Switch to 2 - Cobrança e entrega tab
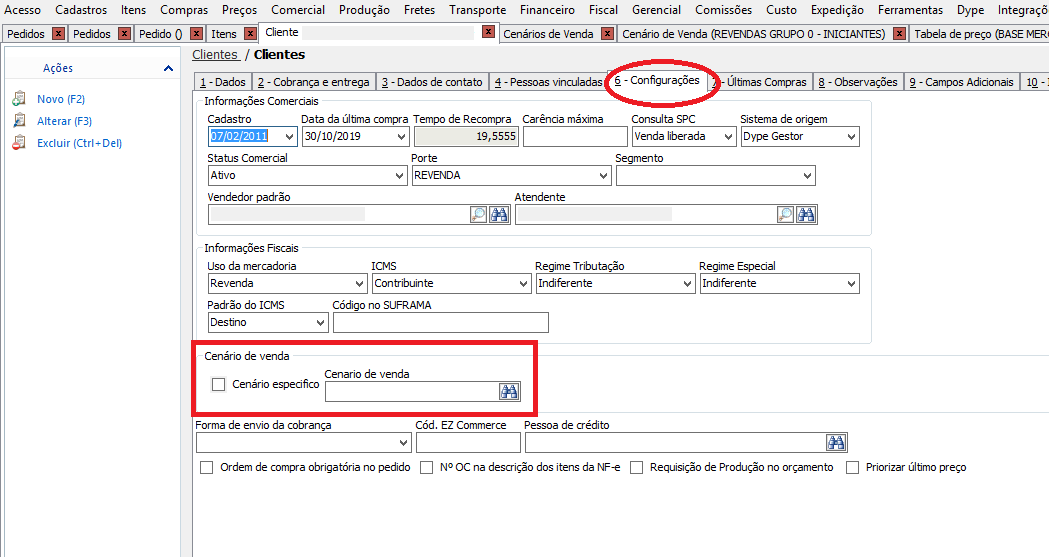The height and width of the screenshot is (557, 1049). click(x=314, y=82)
